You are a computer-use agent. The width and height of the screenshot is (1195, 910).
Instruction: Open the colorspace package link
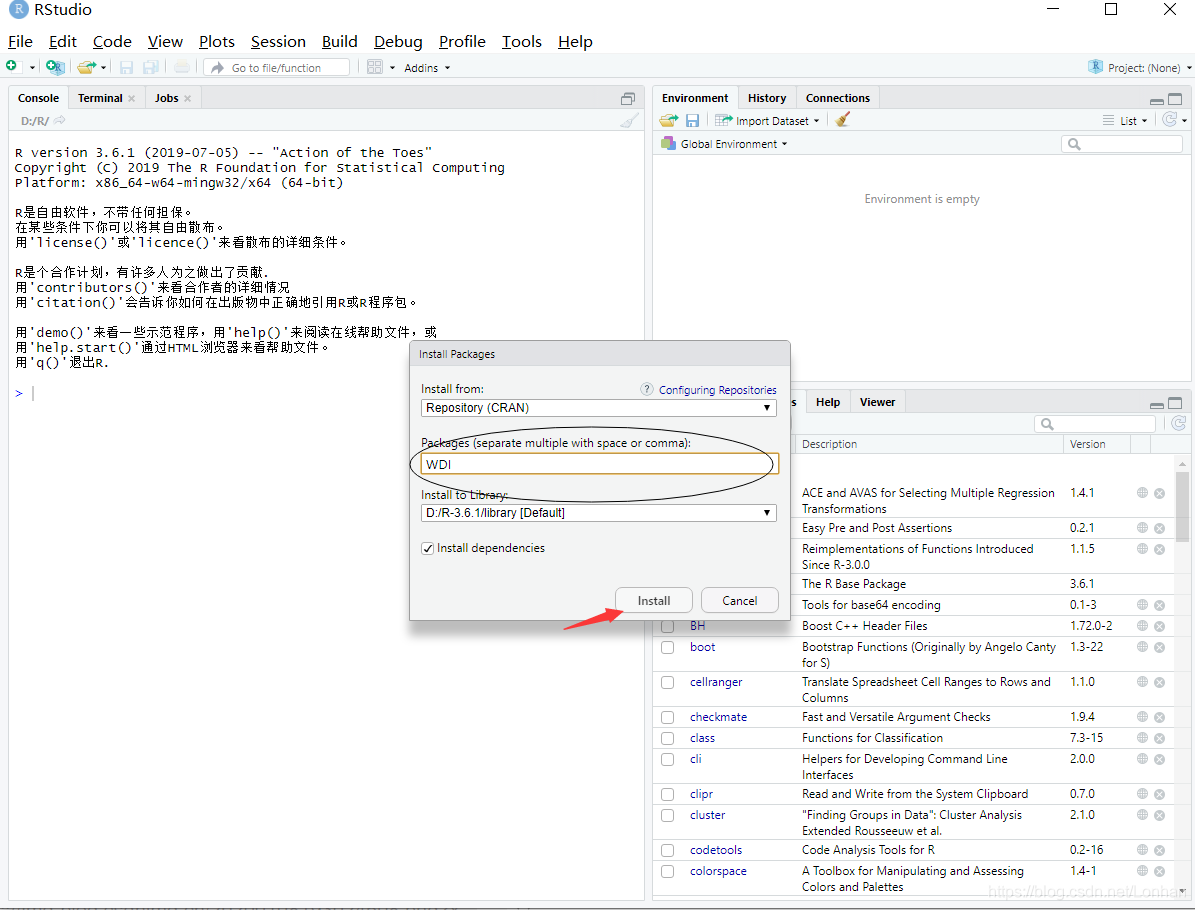[x=718, y=871]
